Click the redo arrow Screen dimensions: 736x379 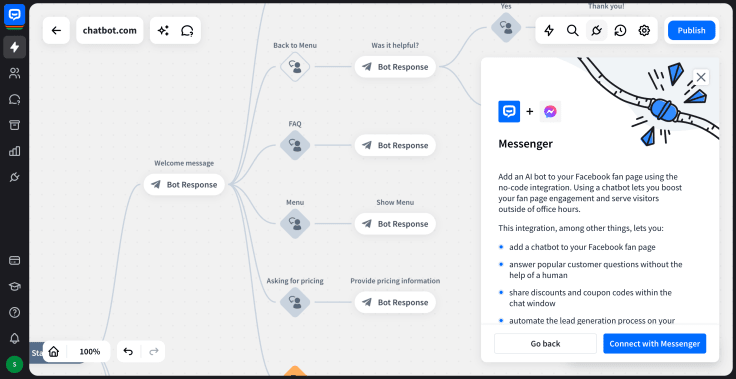coord(153,351)
